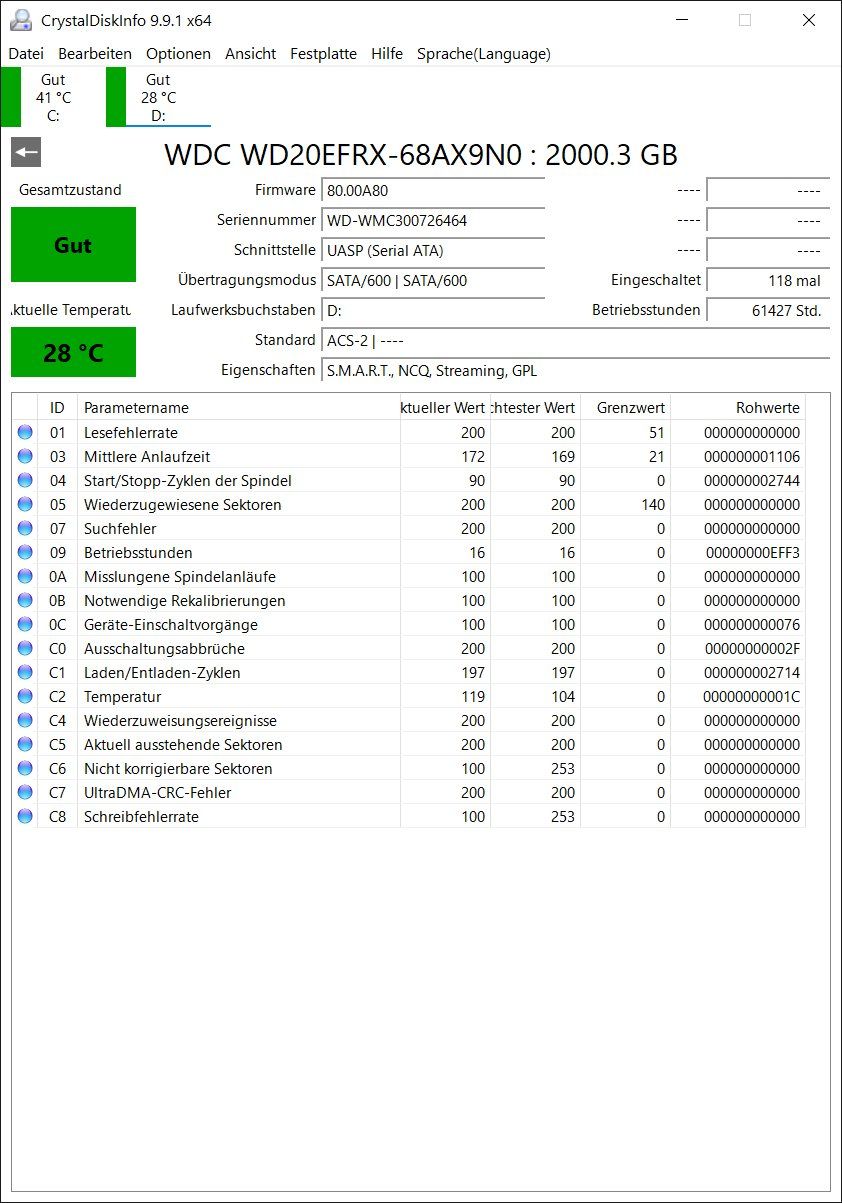Click the green Gut health status button

(x=73, y=245)
